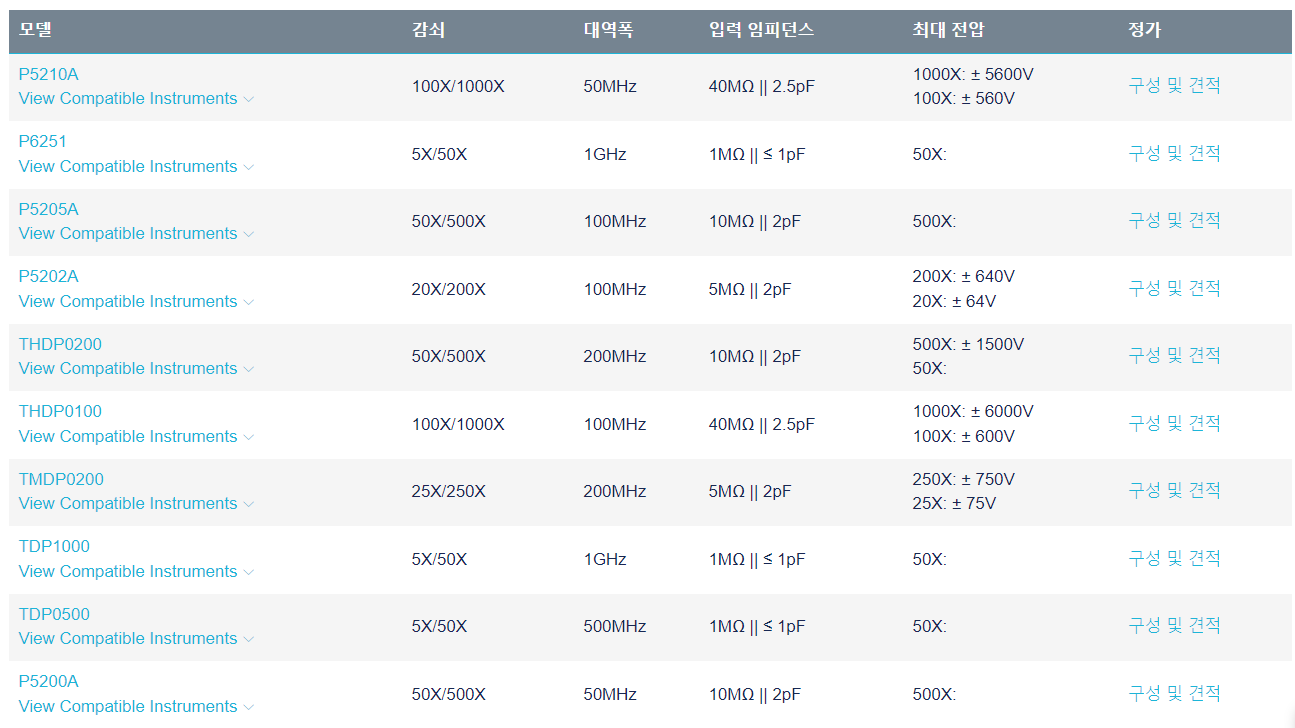Click 구성 및 견적 for P5202A
Viewport: 1295px width, 728px height.
click(x=1175, y=288)
